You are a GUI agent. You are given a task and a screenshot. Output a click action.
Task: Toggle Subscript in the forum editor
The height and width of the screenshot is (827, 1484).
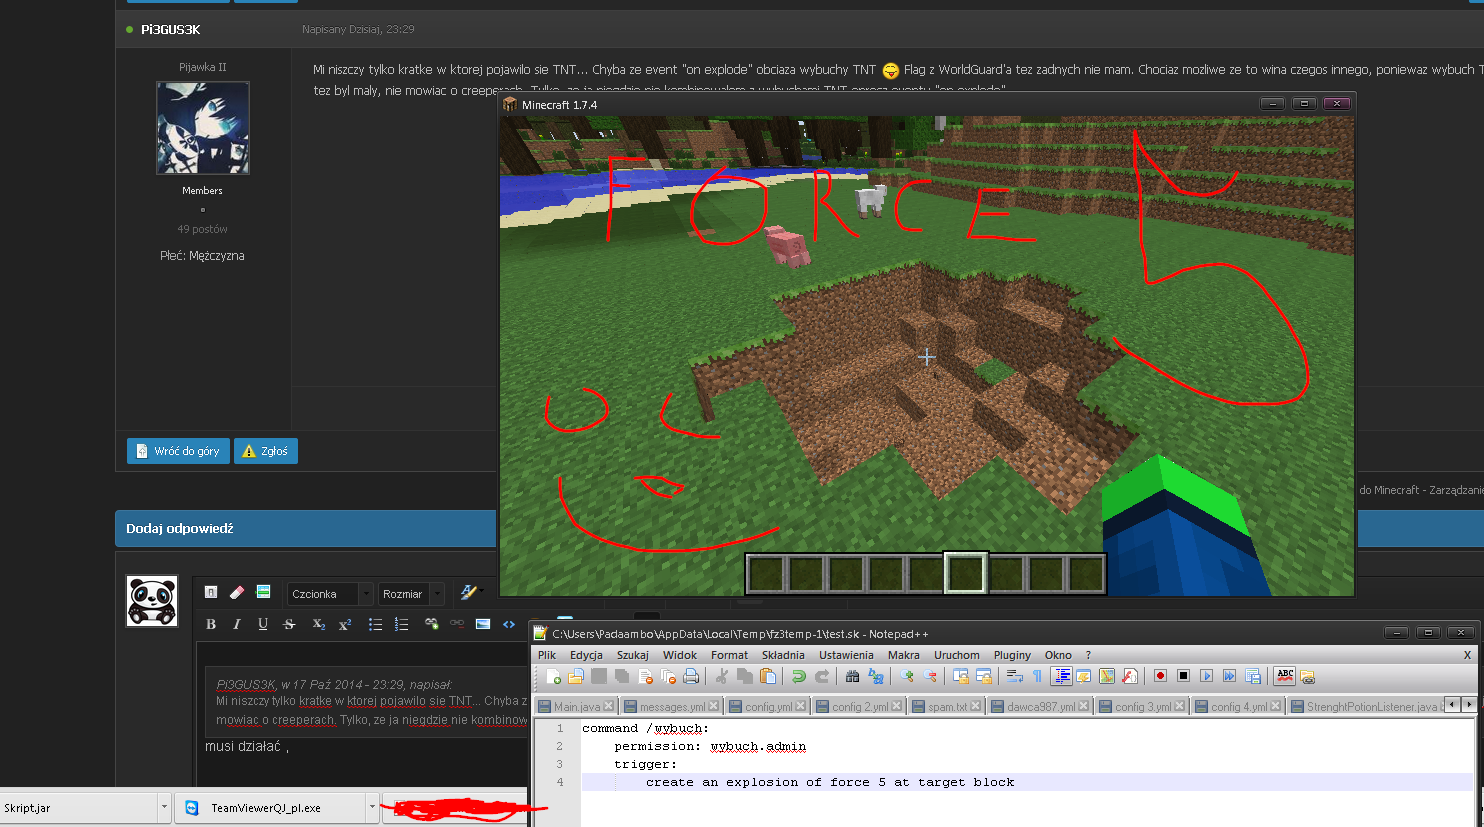pos(319,624)
